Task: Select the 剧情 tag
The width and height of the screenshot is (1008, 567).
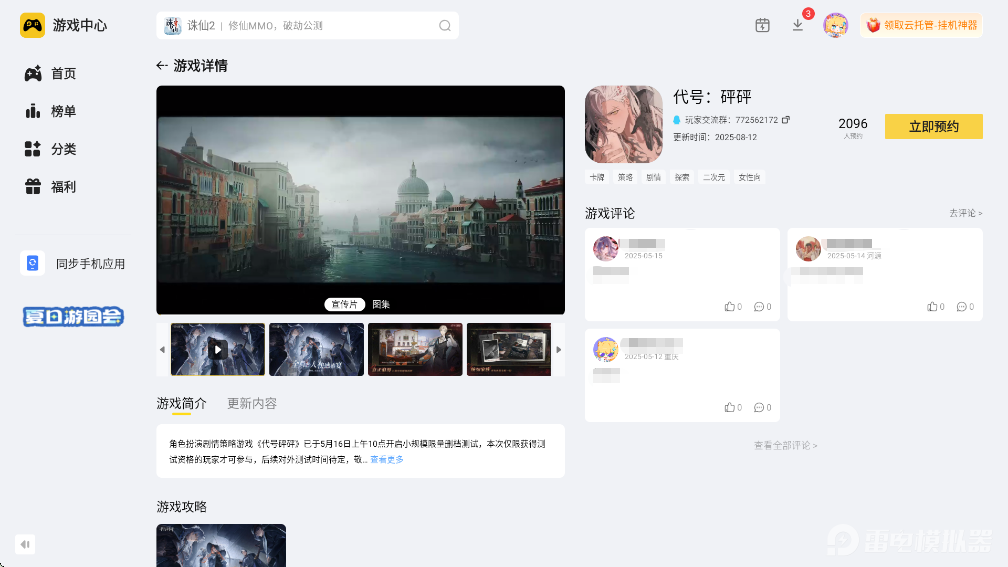Action: click(x=654, y=177)
